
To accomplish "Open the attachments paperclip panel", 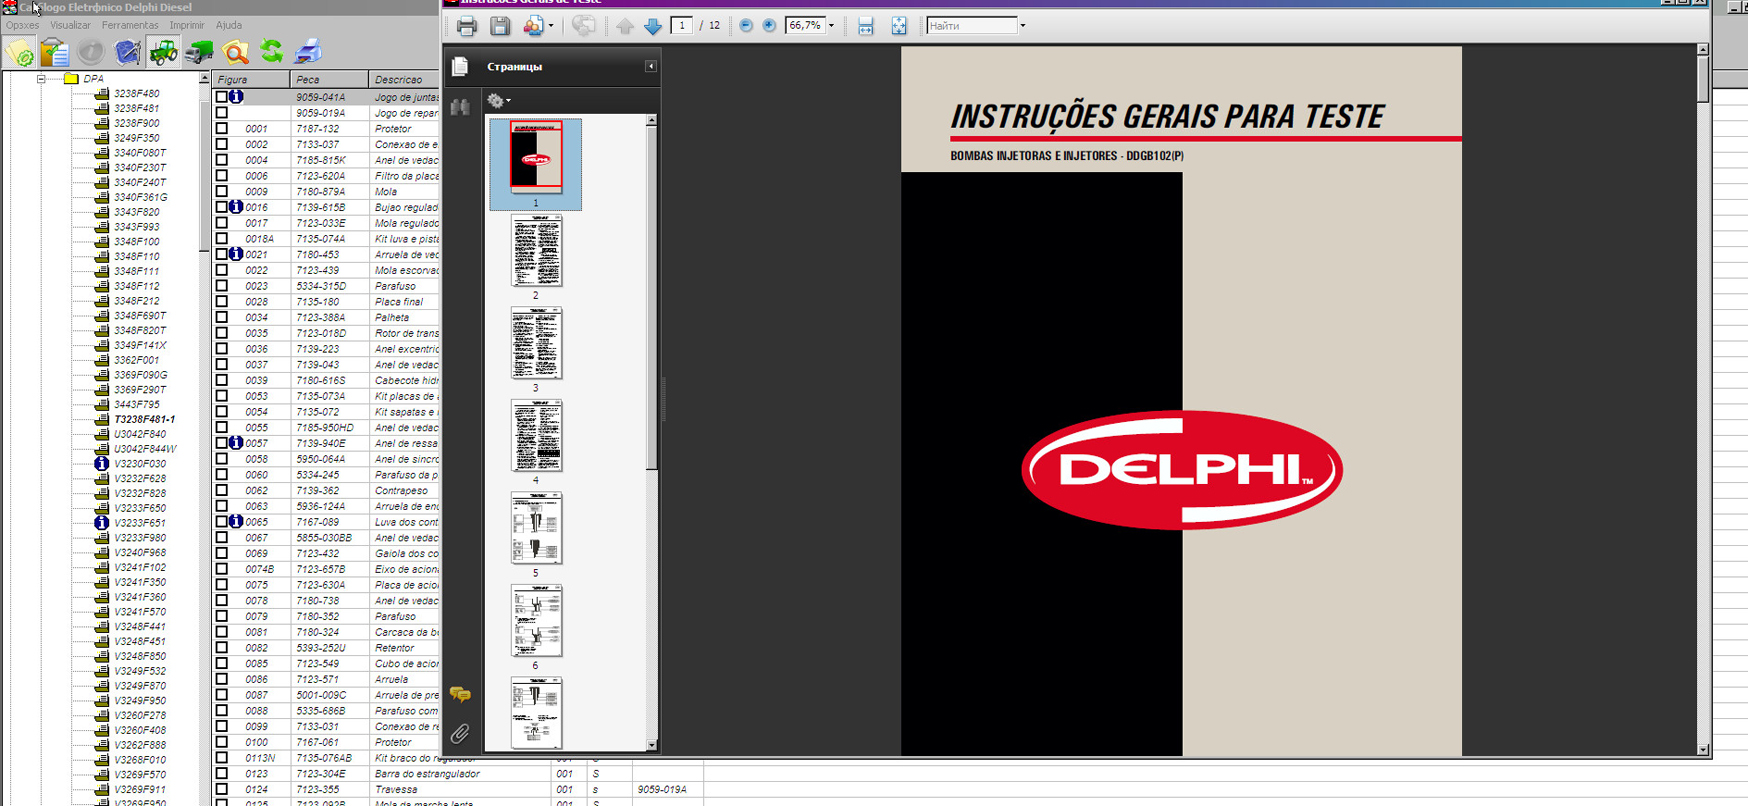I will point(460,733).
